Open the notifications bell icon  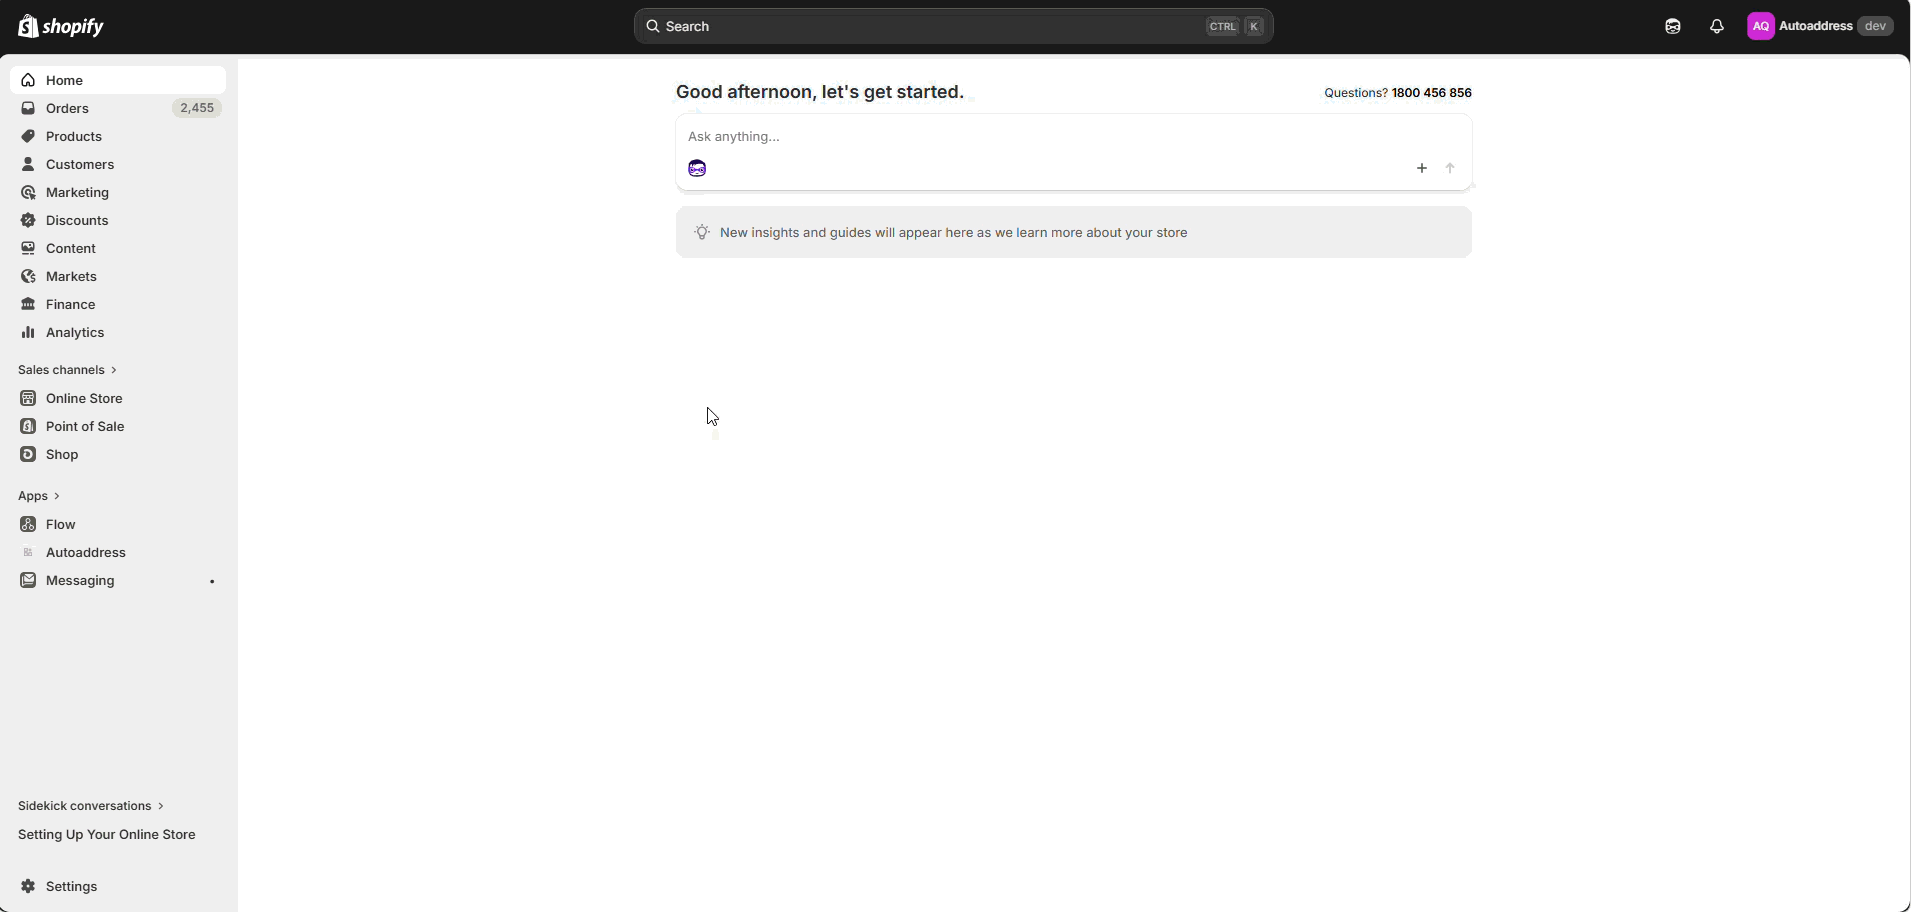[x=1716, y=27]
